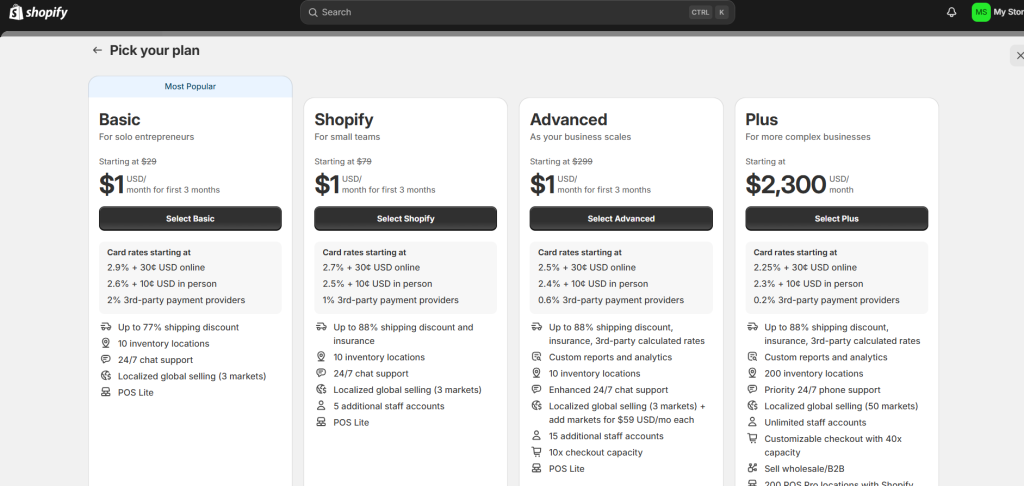Click the POS Lite icon in the Advanced plan
This screenshot has height=486, width=1024.
tap(537, 469)
